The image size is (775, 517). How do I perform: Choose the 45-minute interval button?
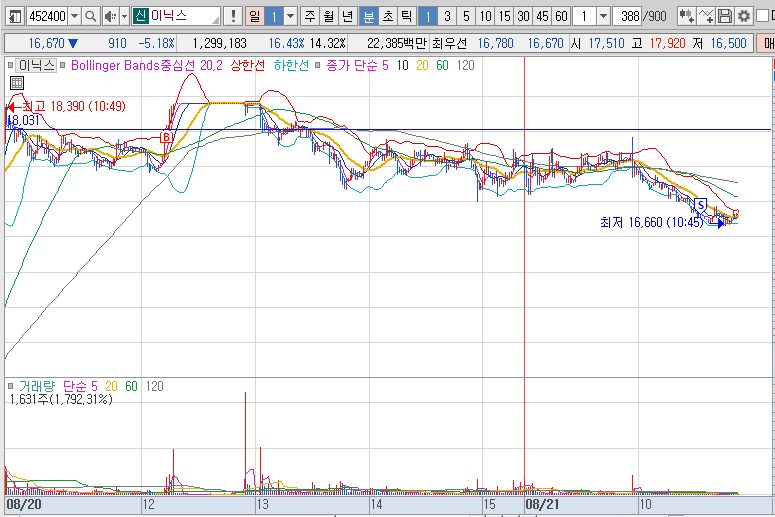pos(542,16)
